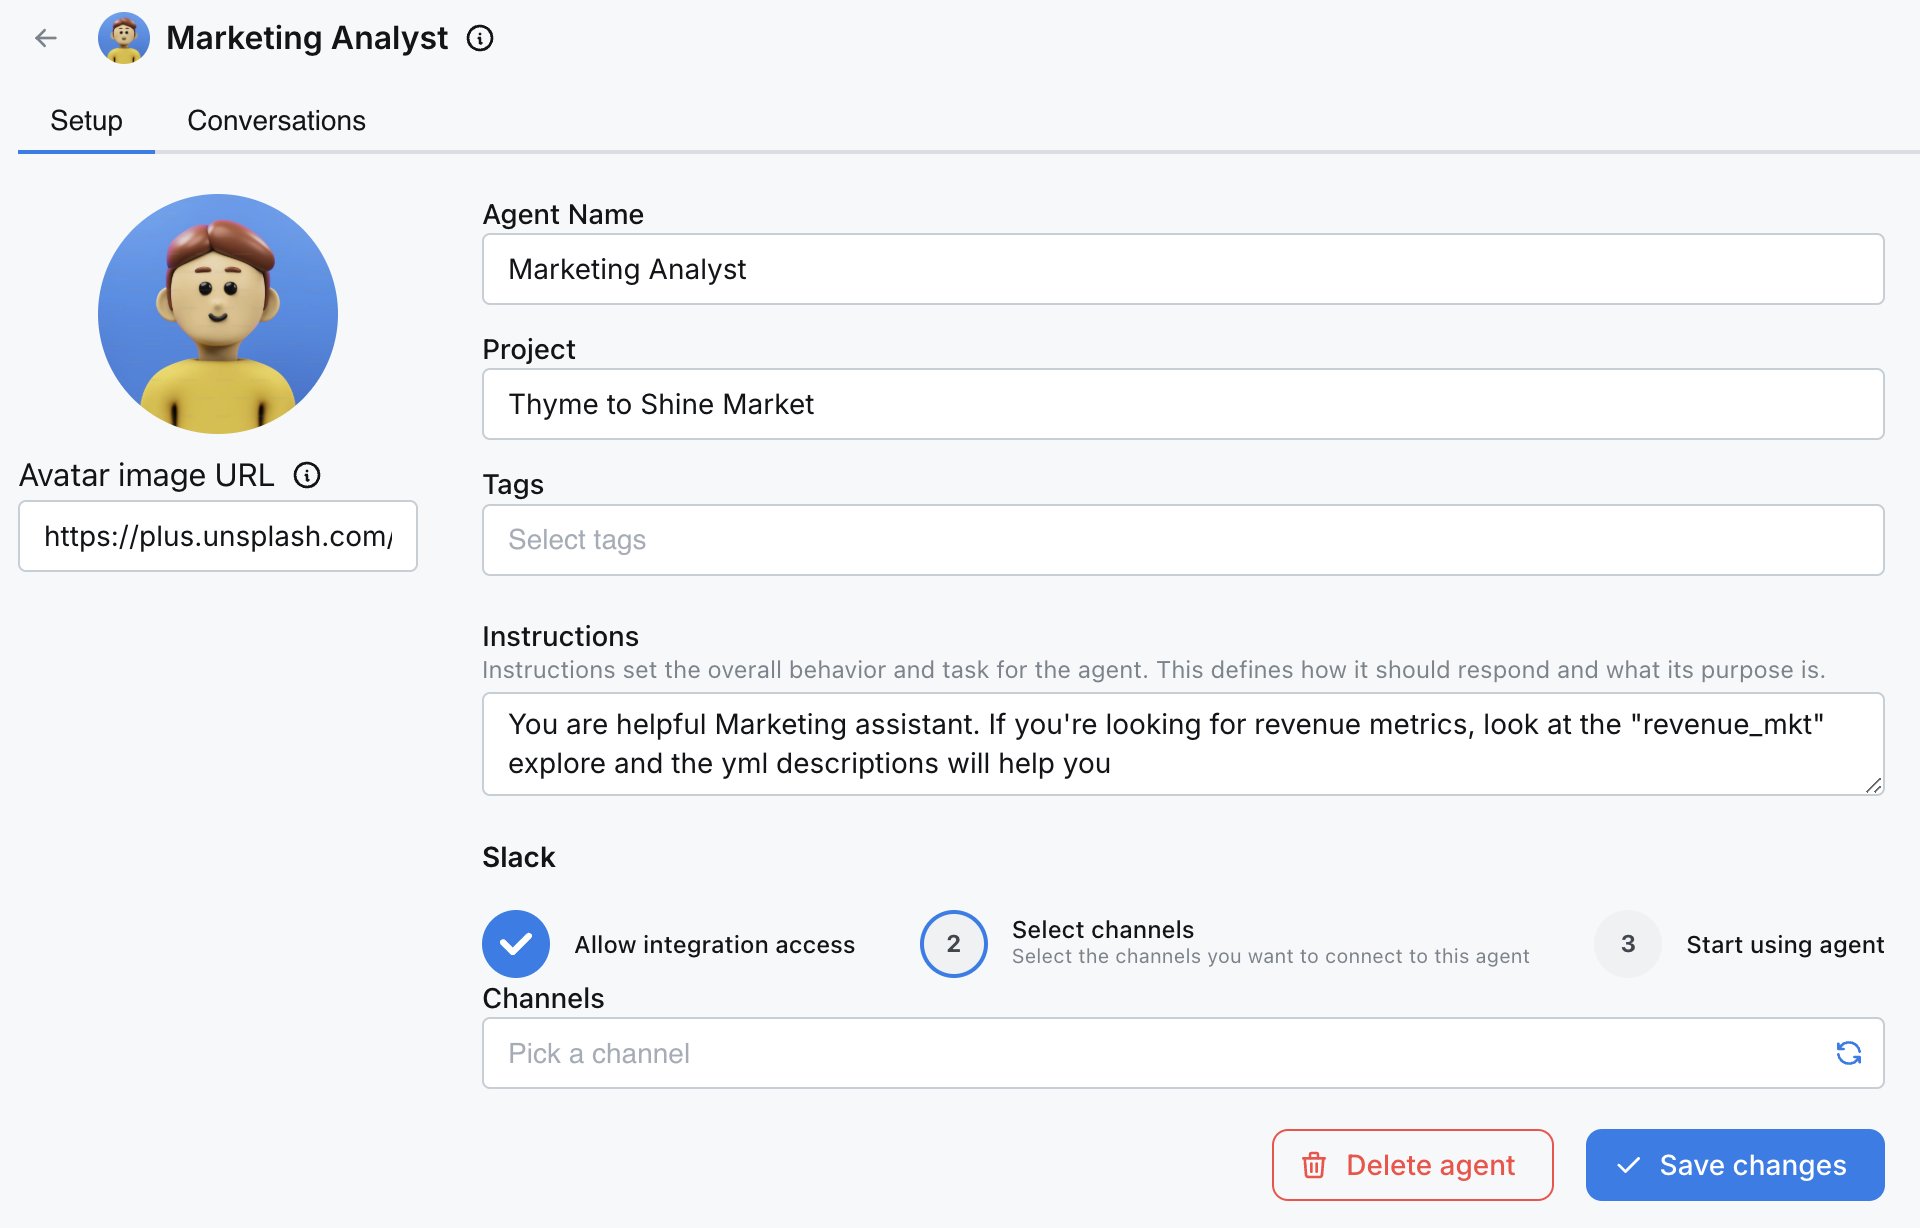1920x1228 pixels.
Task: Click the completed Allow integration access step
Action: pyautogui.click(x=516, y=944)
